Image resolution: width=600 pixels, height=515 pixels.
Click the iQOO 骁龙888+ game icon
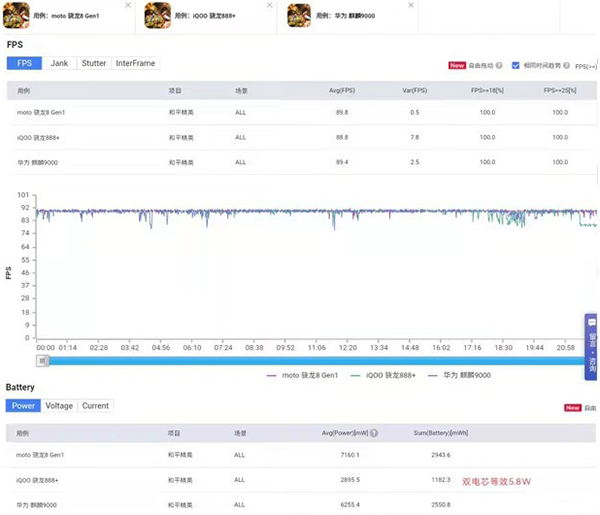(158, 15)
